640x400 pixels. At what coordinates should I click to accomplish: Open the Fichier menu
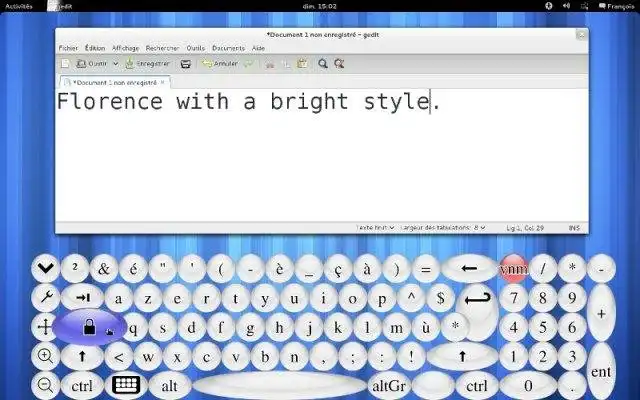[68, 48]
